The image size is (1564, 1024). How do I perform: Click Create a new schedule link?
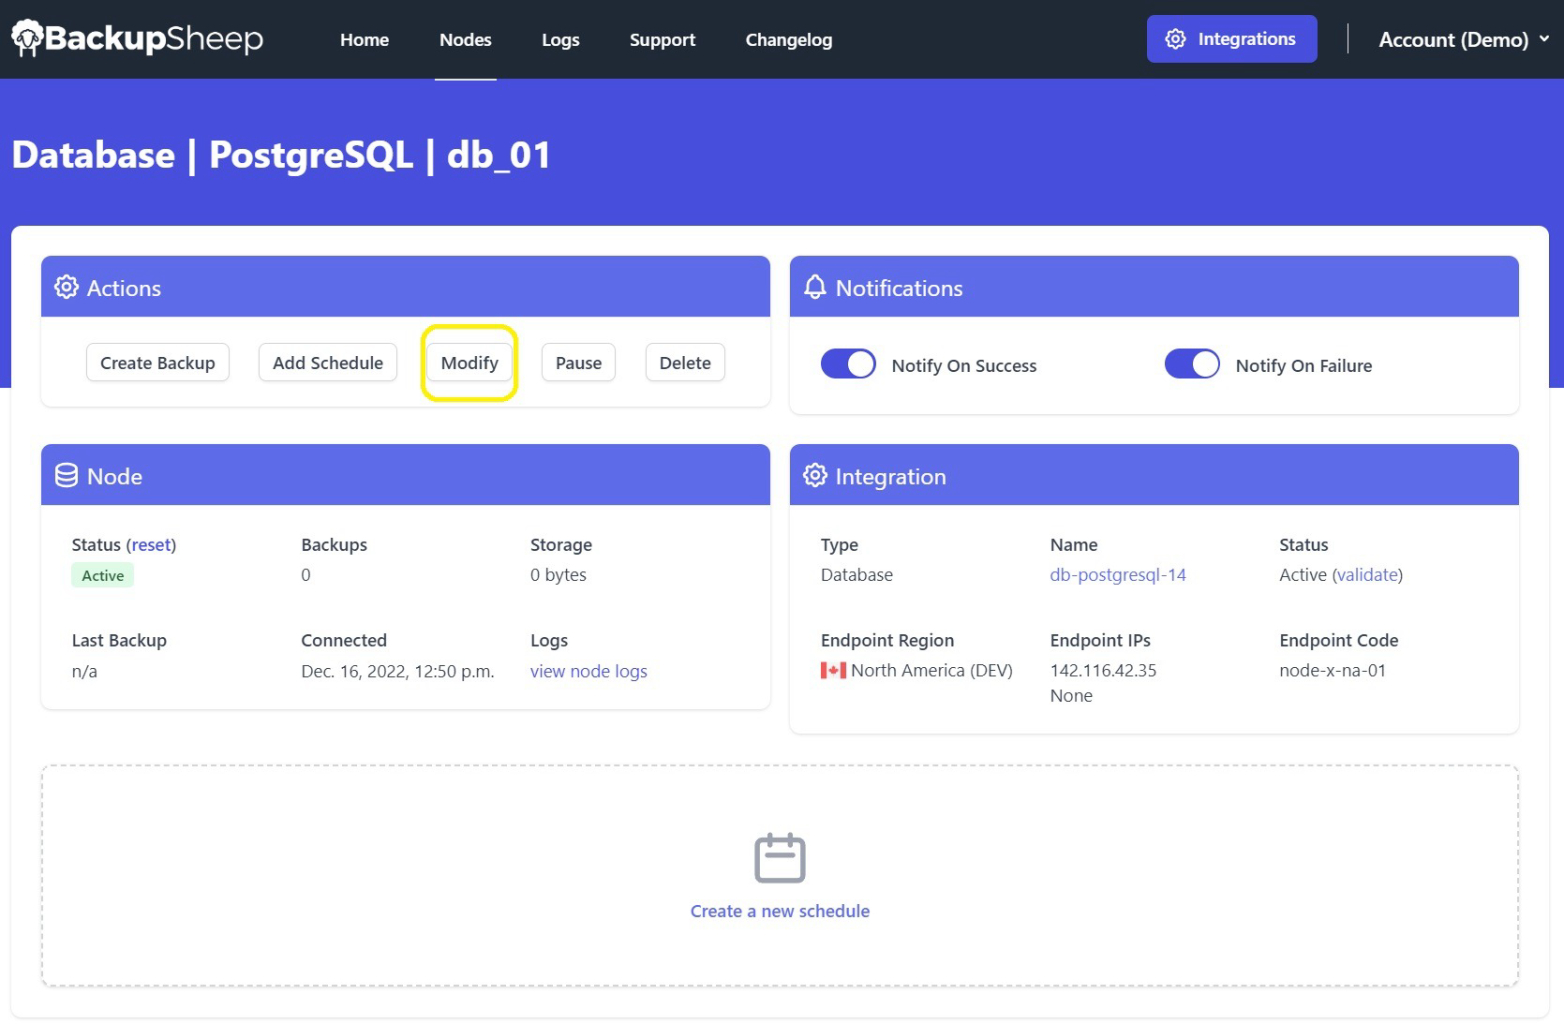[780, 911]
